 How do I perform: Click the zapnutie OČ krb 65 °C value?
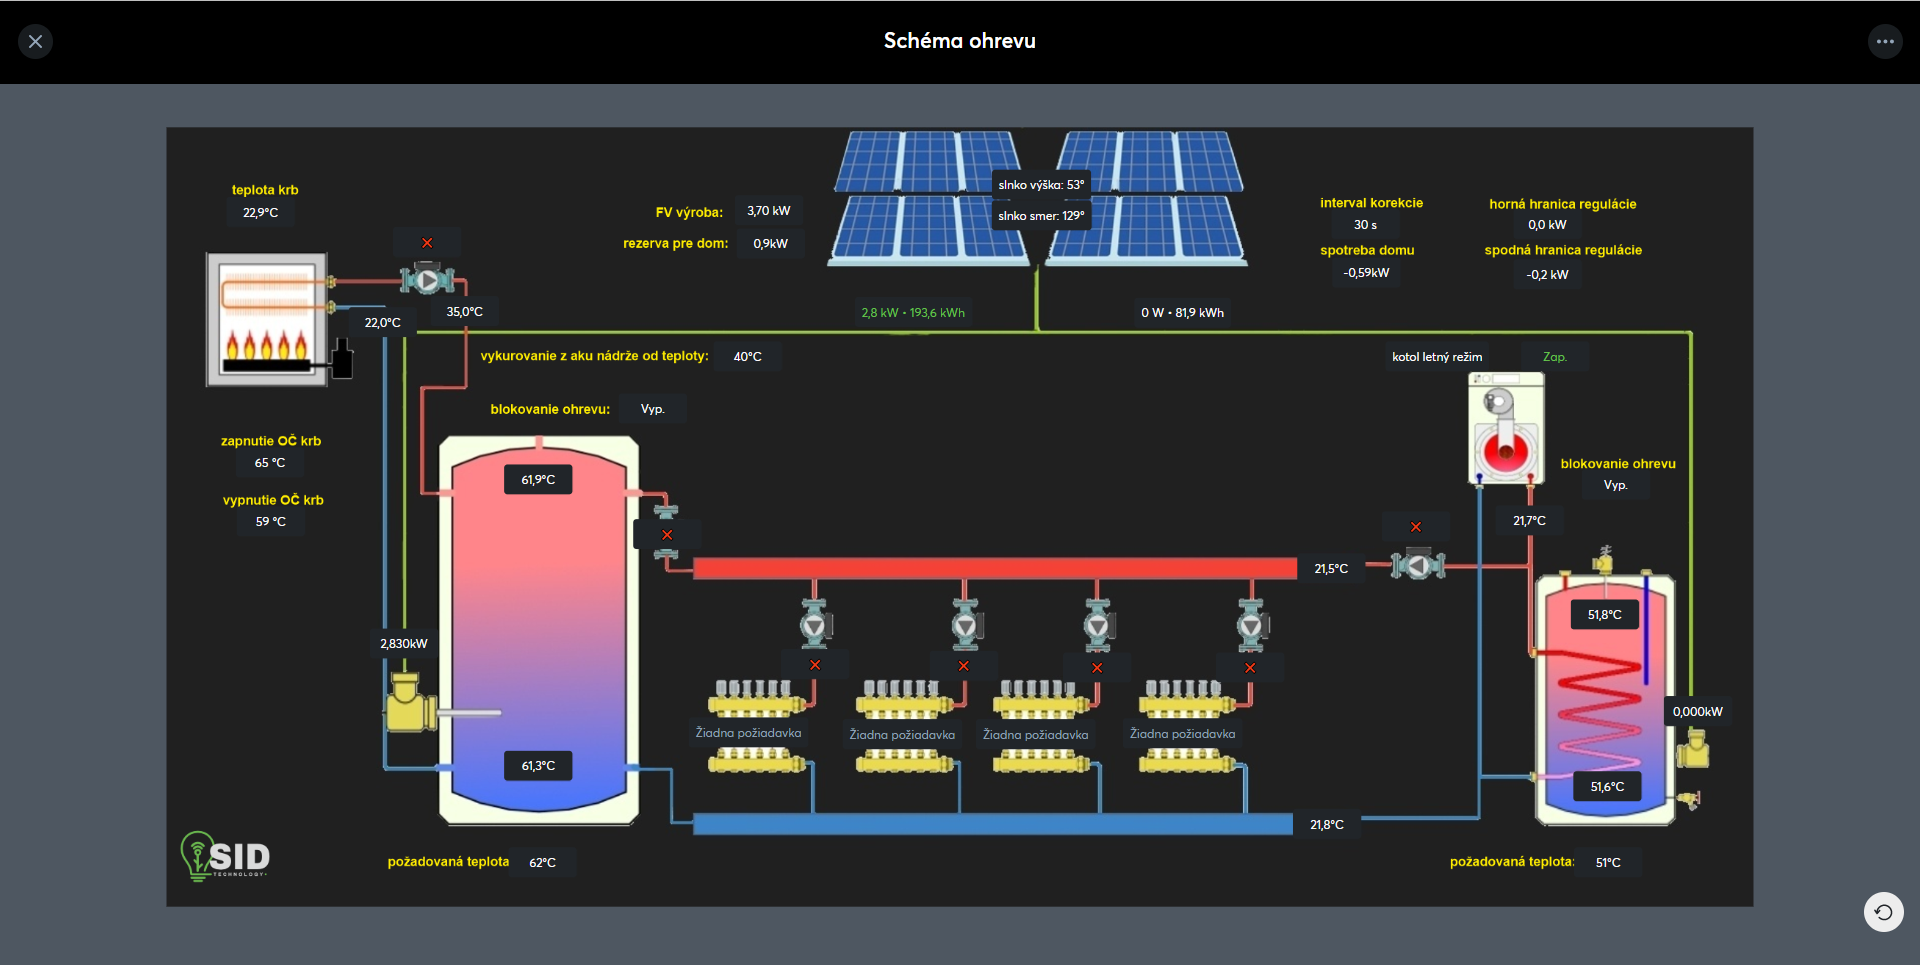point(270,463)
